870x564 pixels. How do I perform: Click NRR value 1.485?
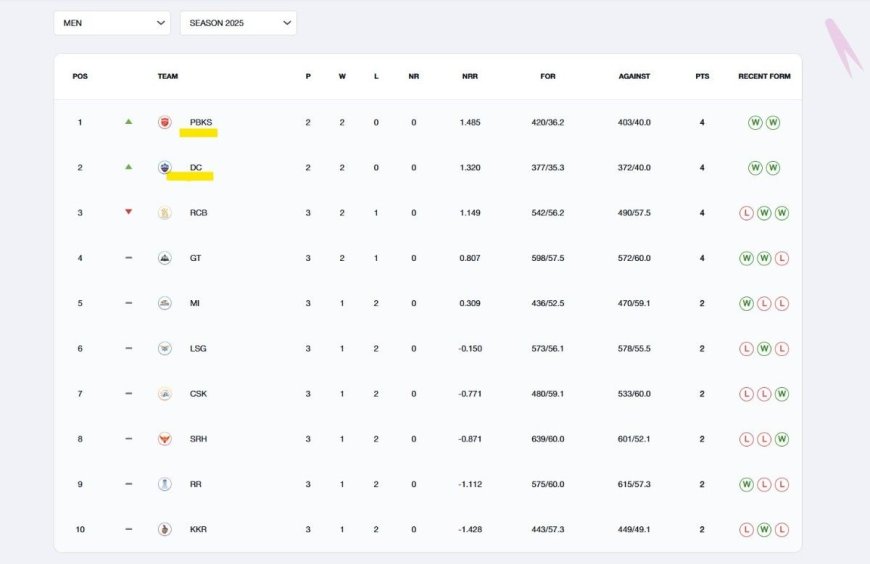click(x=470, y=122)
